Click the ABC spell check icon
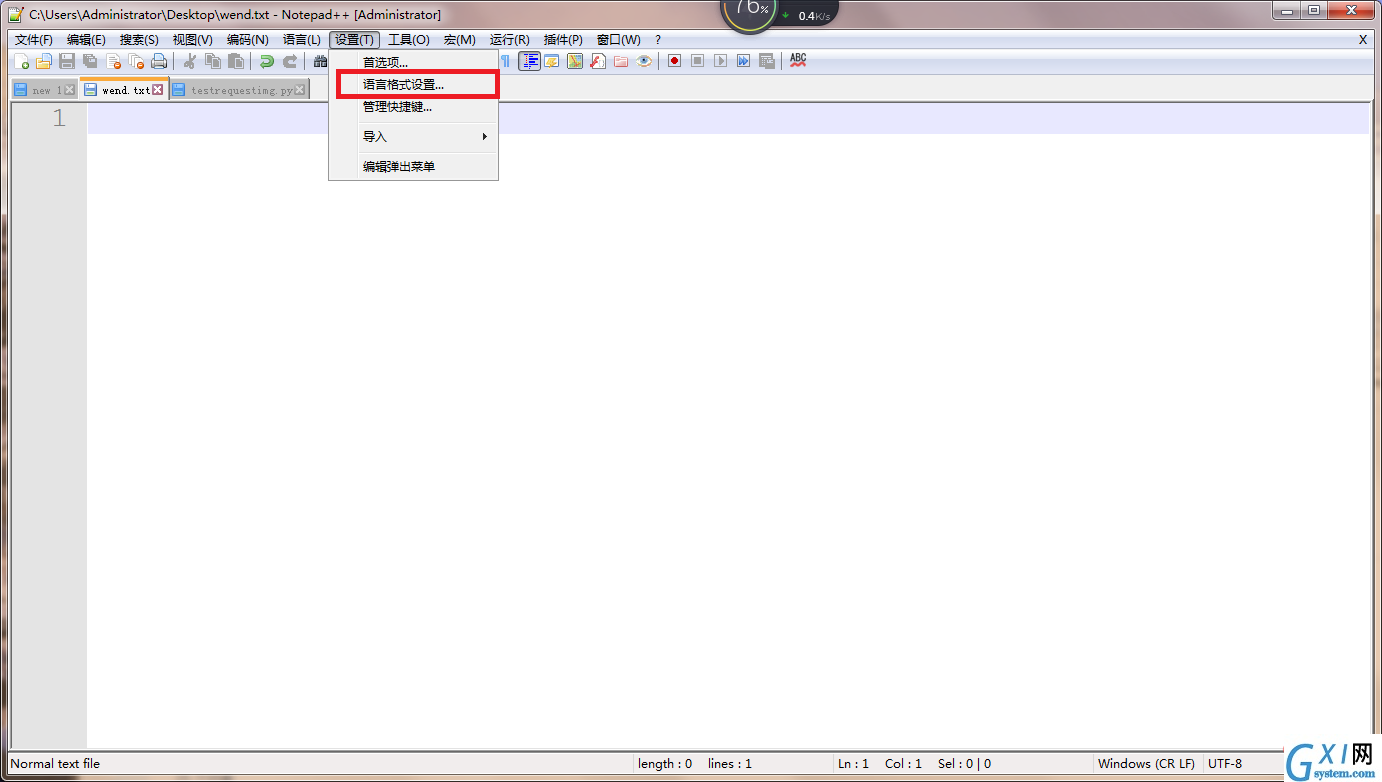 click(x=798, y=61)
